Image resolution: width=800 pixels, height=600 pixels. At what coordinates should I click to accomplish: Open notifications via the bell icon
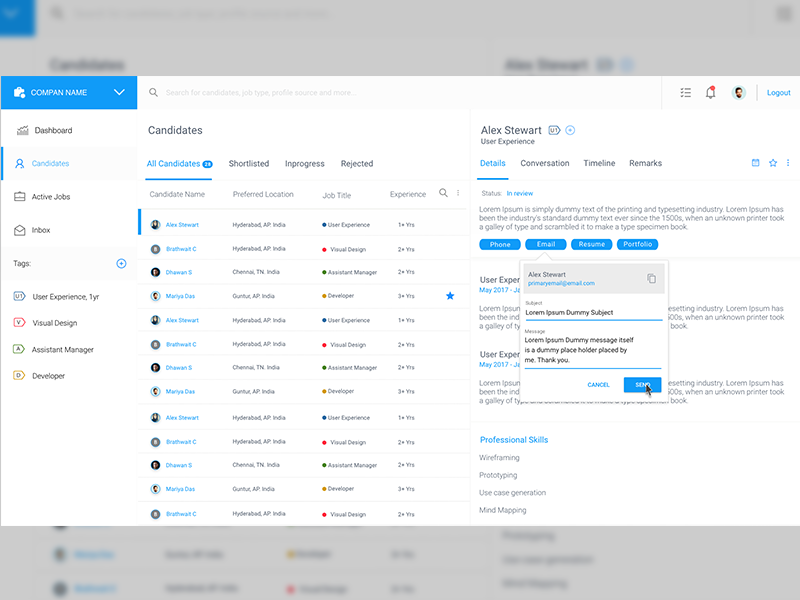tap(710, 92)
